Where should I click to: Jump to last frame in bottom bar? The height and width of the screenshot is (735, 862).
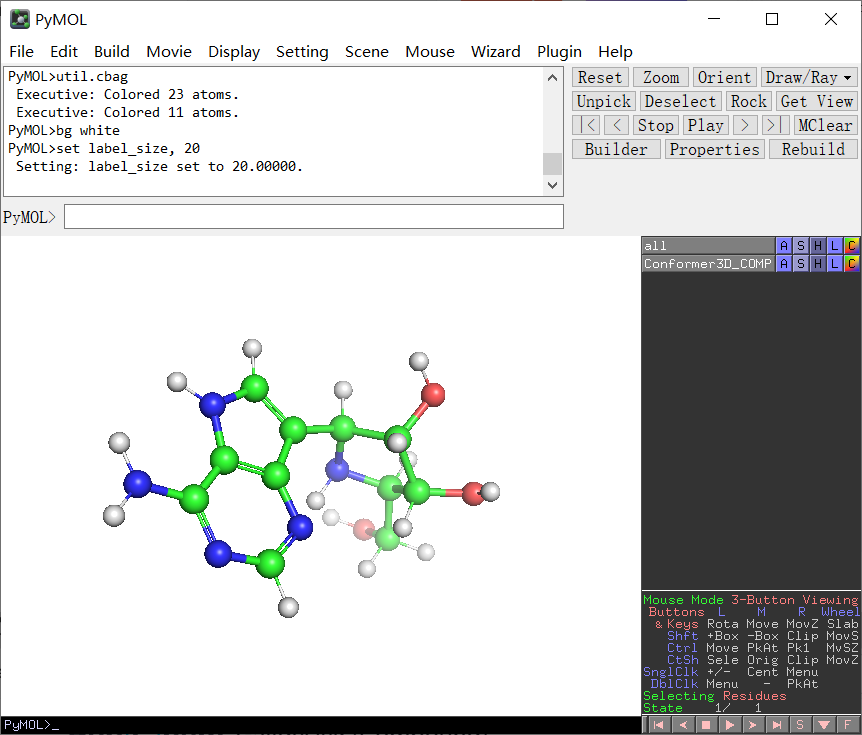pyautogui.click(x=777, y=725)
